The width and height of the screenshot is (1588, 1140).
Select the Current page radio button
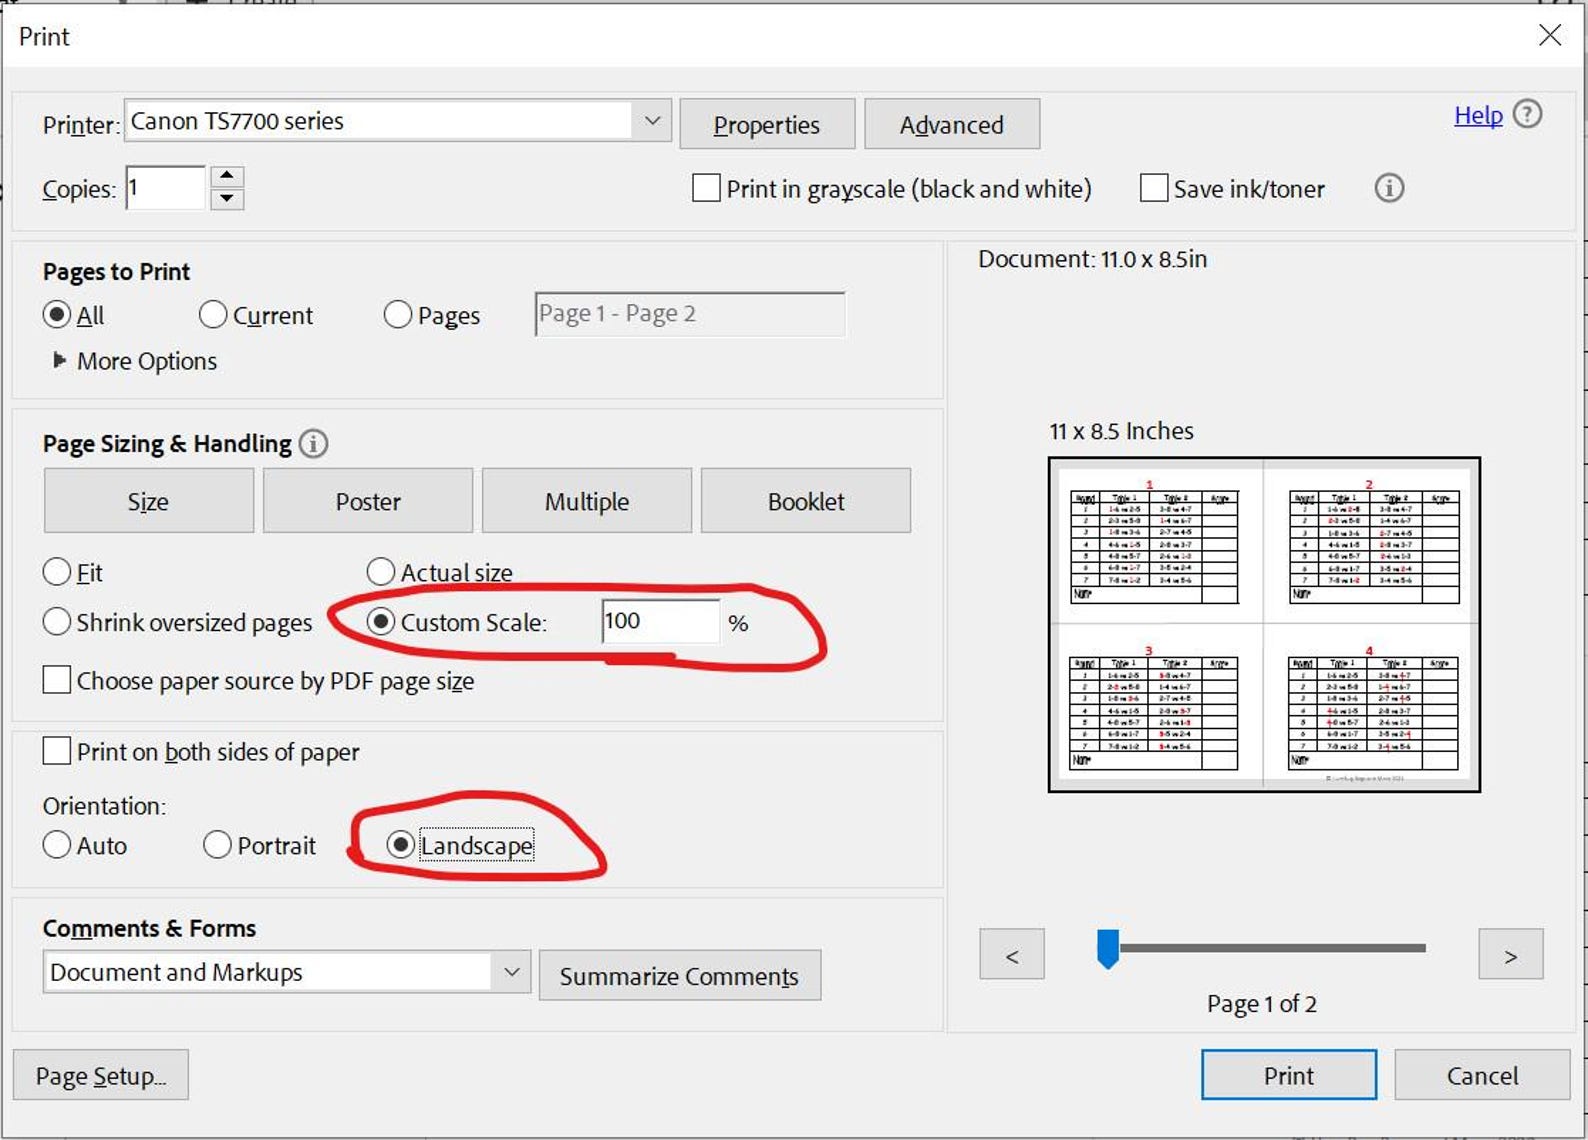click(x=213, y=315)
